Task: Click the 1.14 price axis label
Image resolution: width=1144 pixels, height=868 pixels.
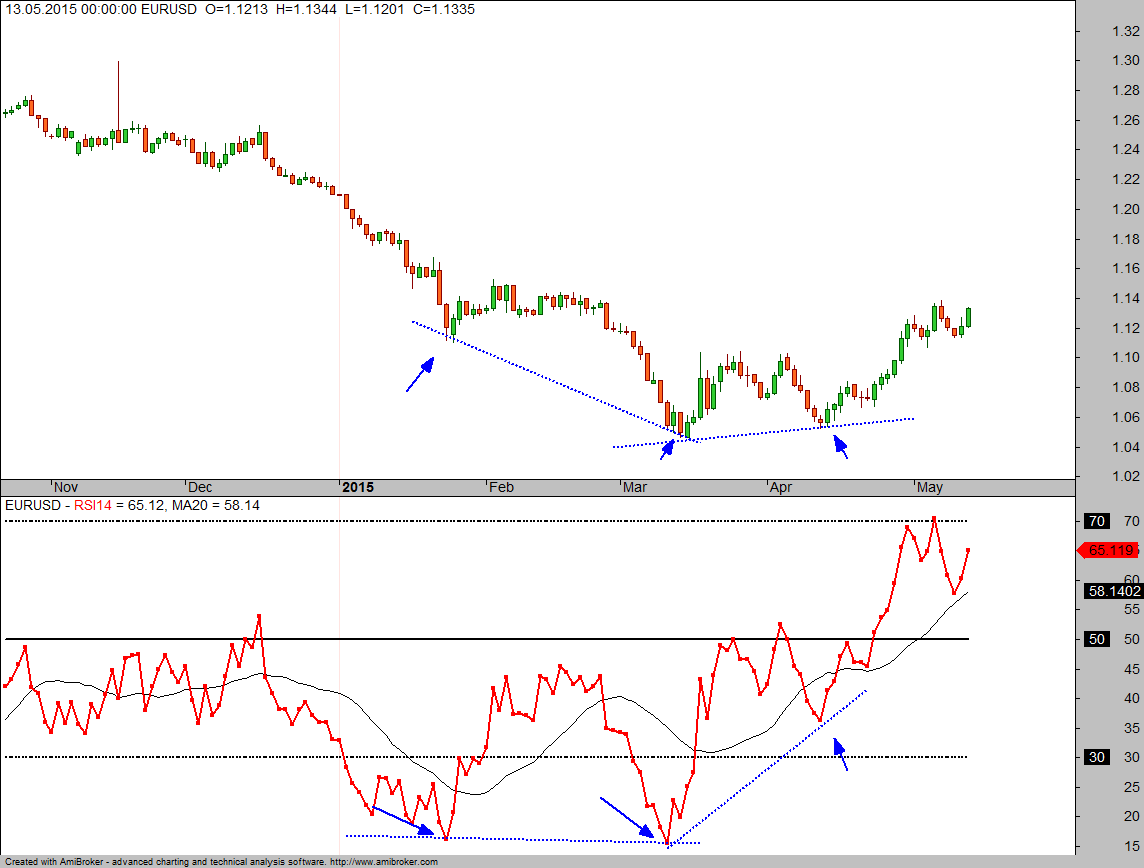Action: point(1126,298)
